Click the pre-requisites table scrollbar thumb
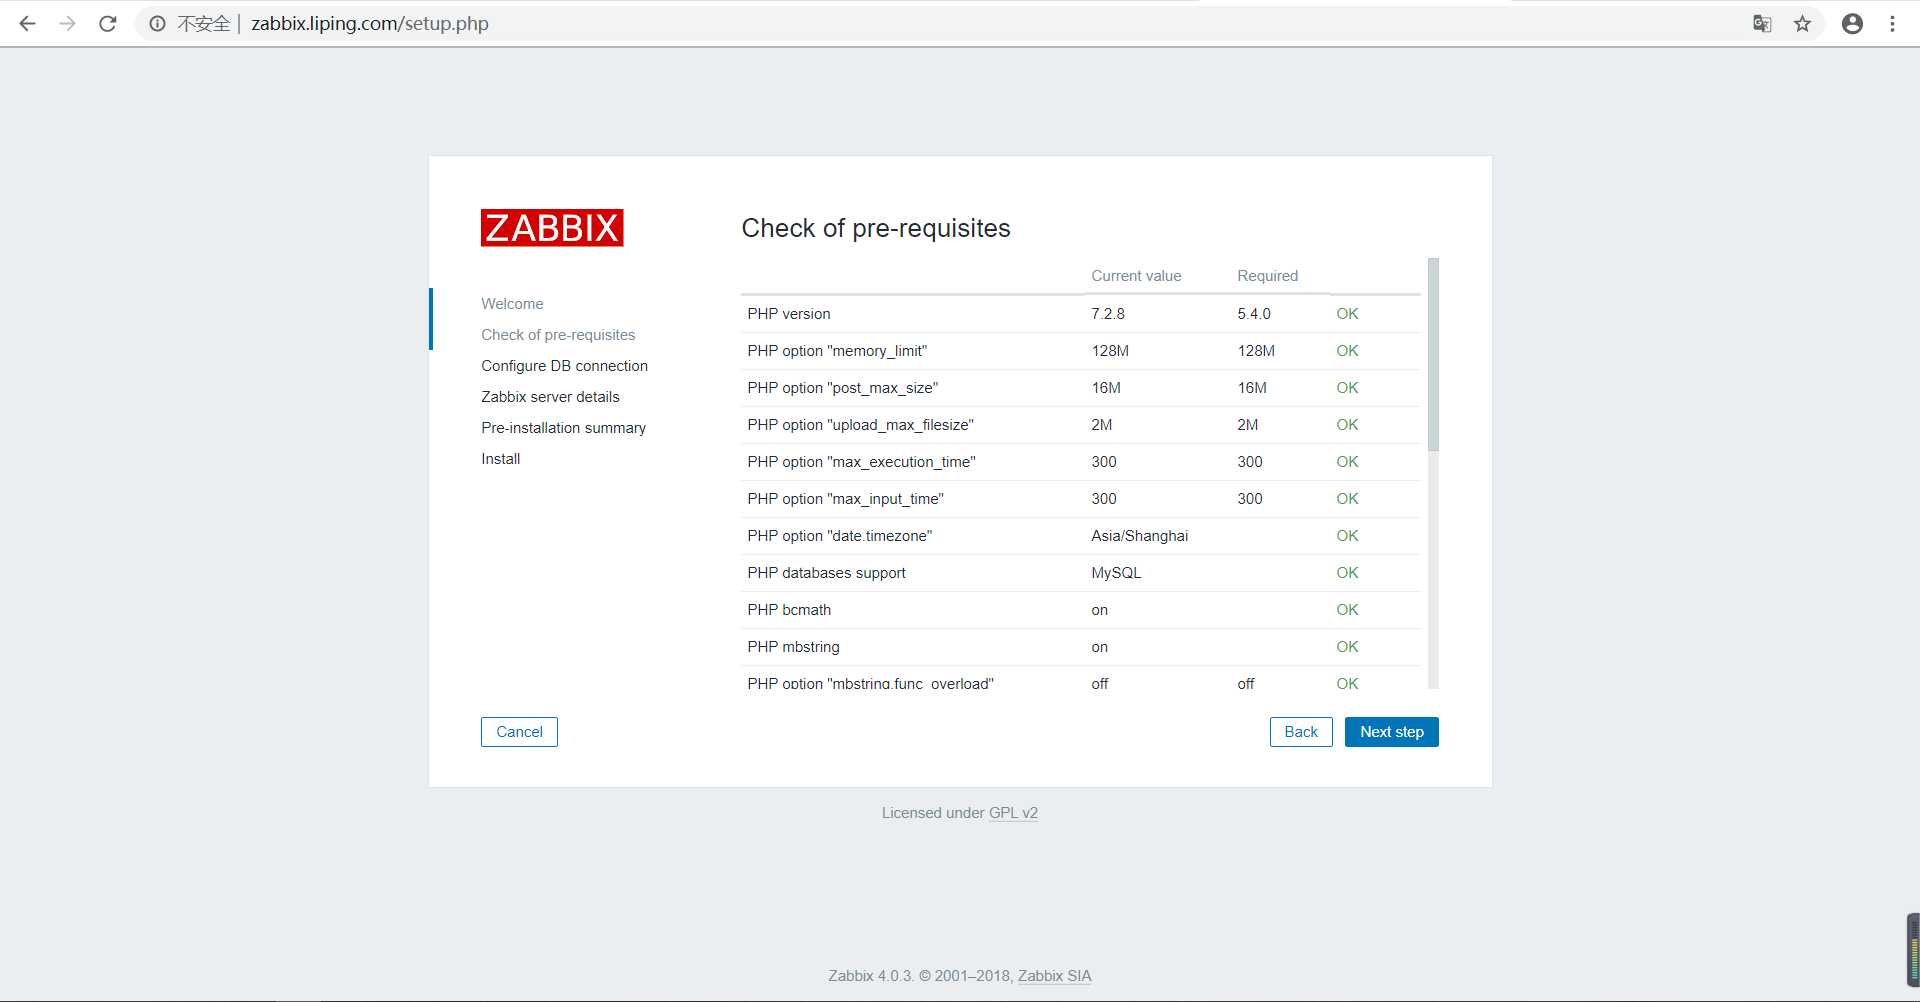The height and width of the screenshot is (1002, 1920). (1433, 355)
